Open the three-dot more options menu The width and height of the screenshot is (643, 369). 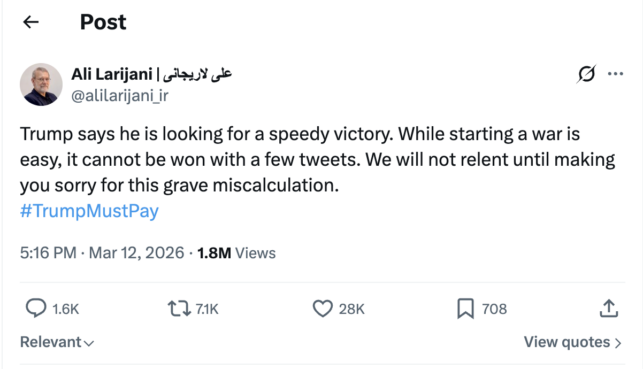click(615, 74)
